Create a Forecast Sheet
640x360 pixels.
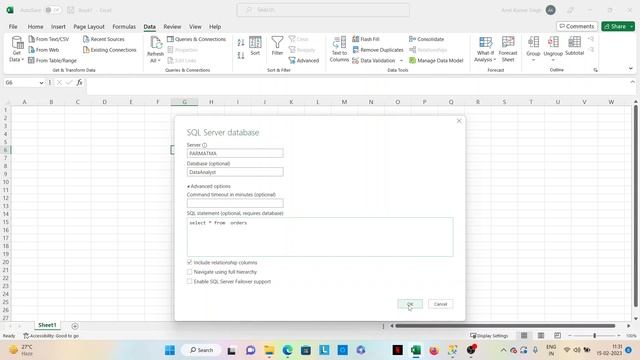coord(508,49)
